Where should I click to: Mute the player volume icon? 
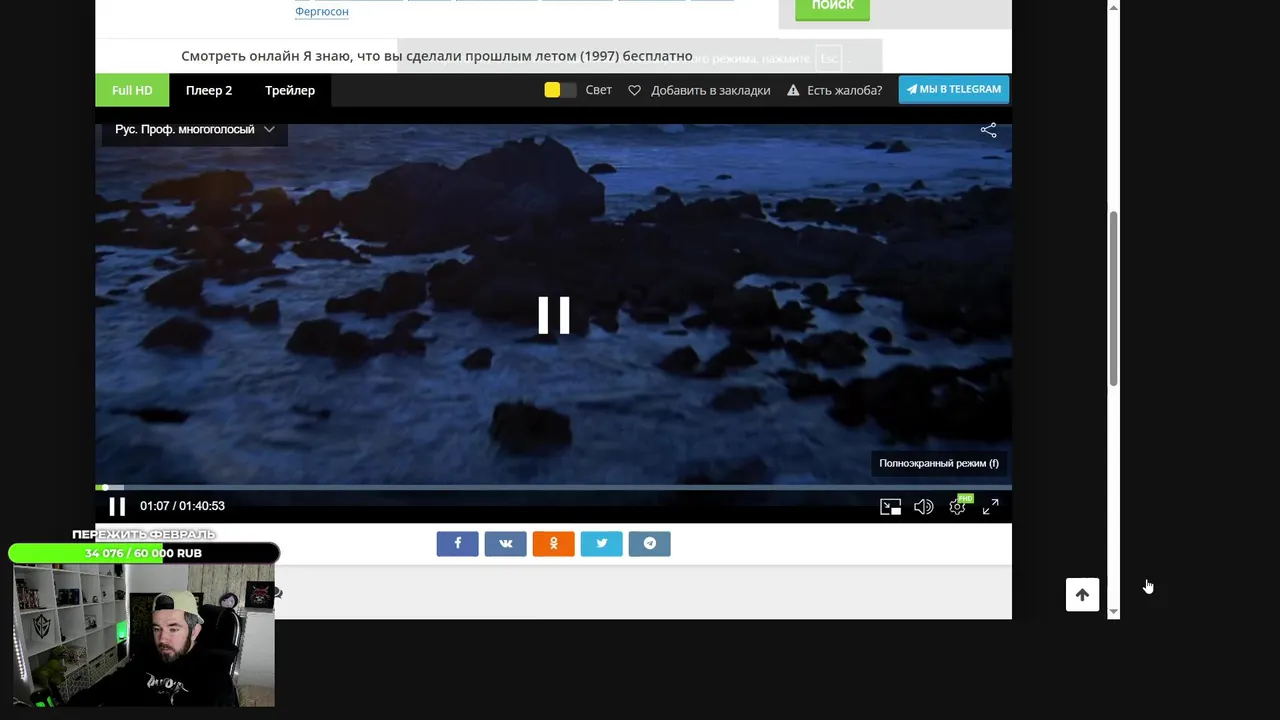[x=923, y=507]
